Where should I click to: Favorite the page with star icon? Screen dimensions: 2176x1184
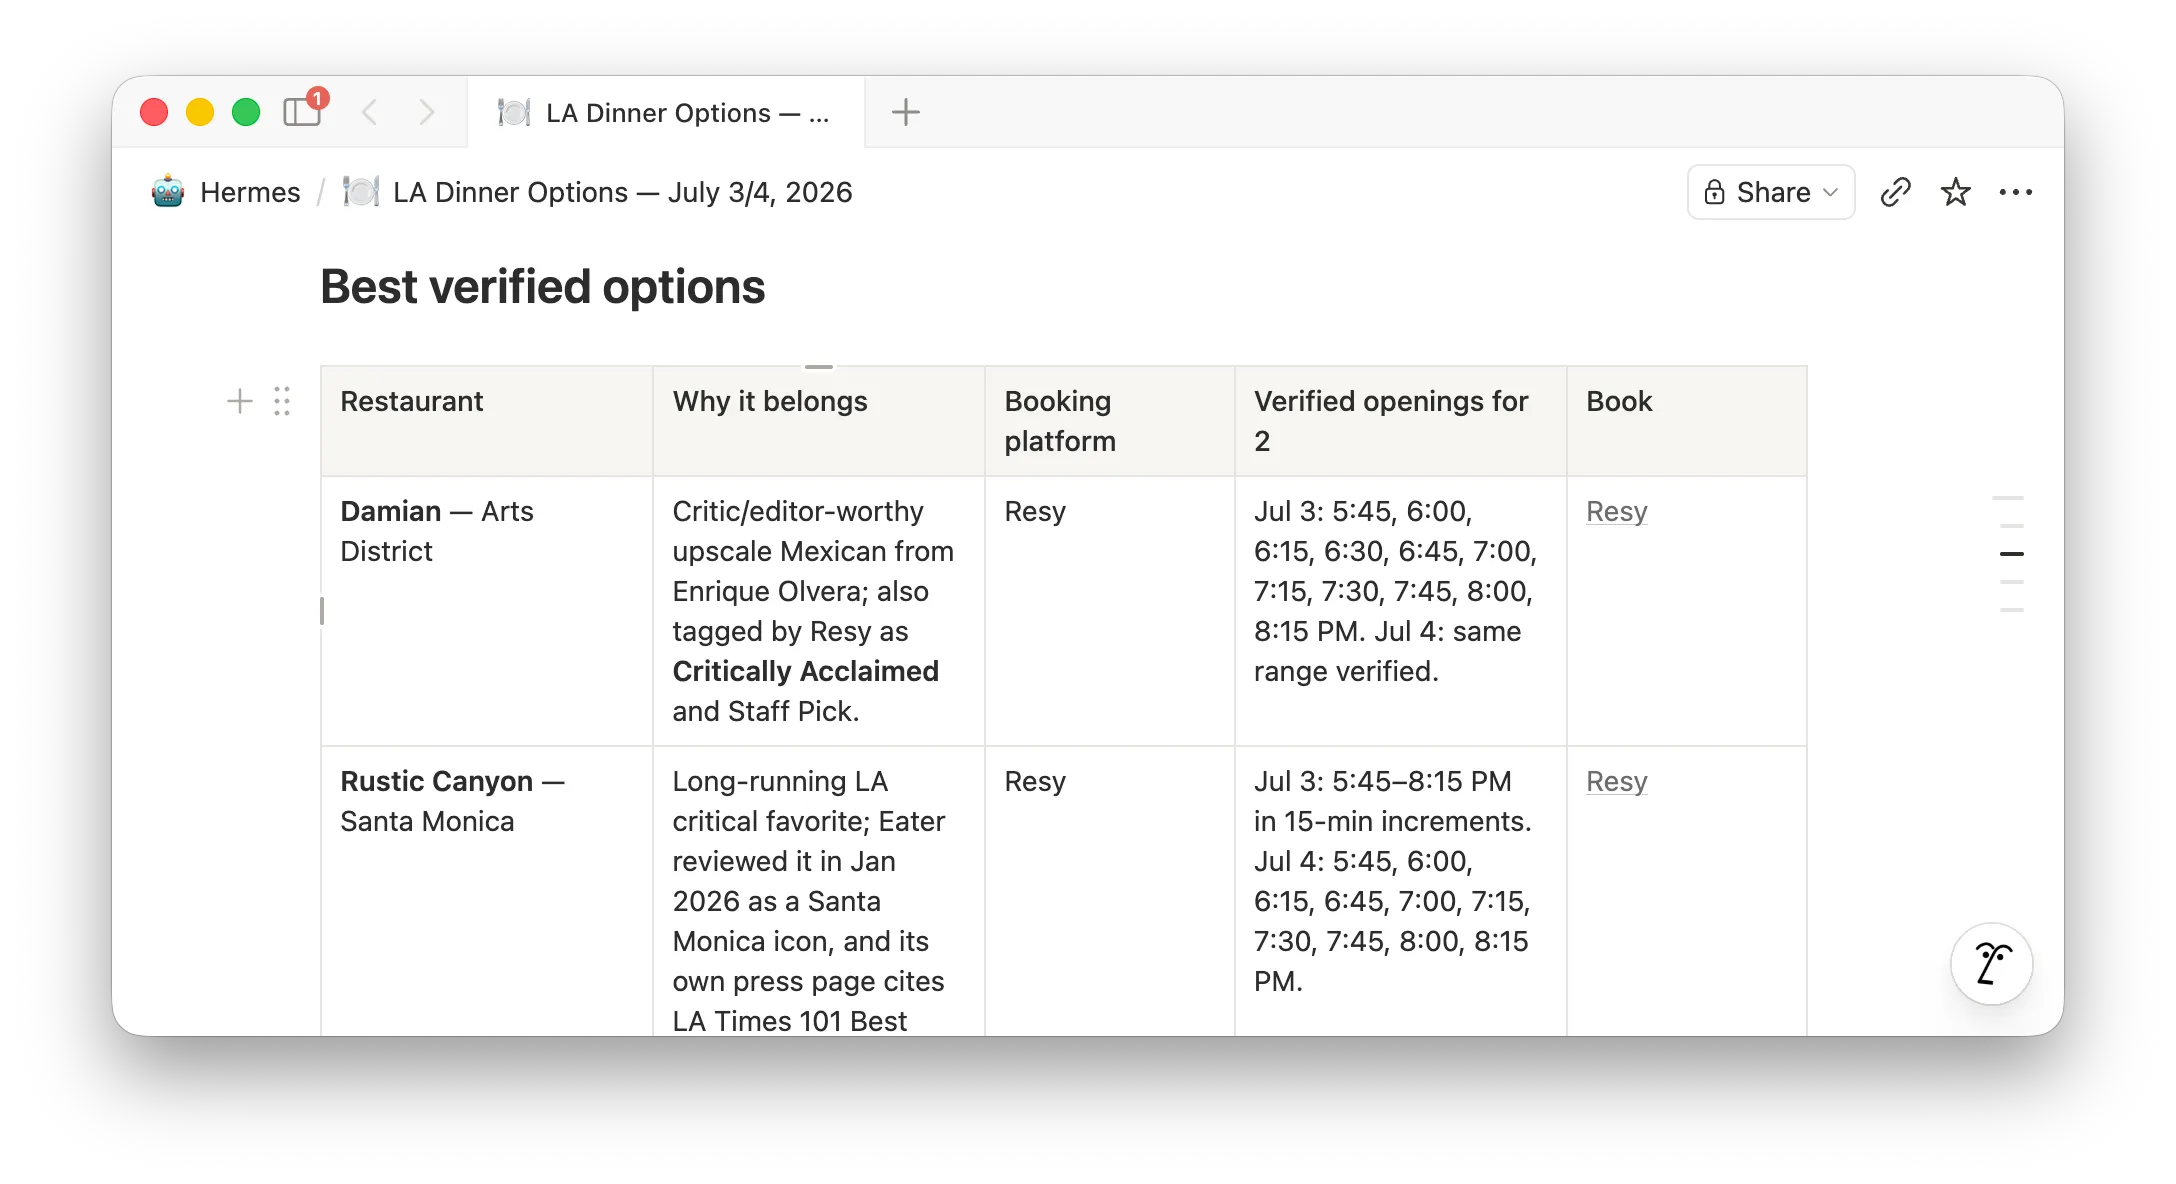click(1955, 192)
